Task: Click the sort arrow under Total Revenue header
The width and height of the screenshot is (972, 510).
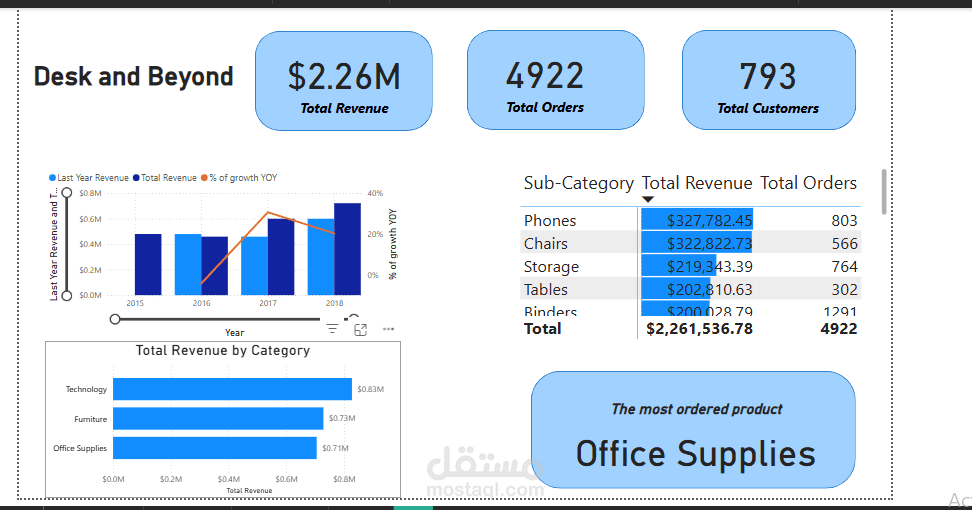Action: tap(648, 200)
